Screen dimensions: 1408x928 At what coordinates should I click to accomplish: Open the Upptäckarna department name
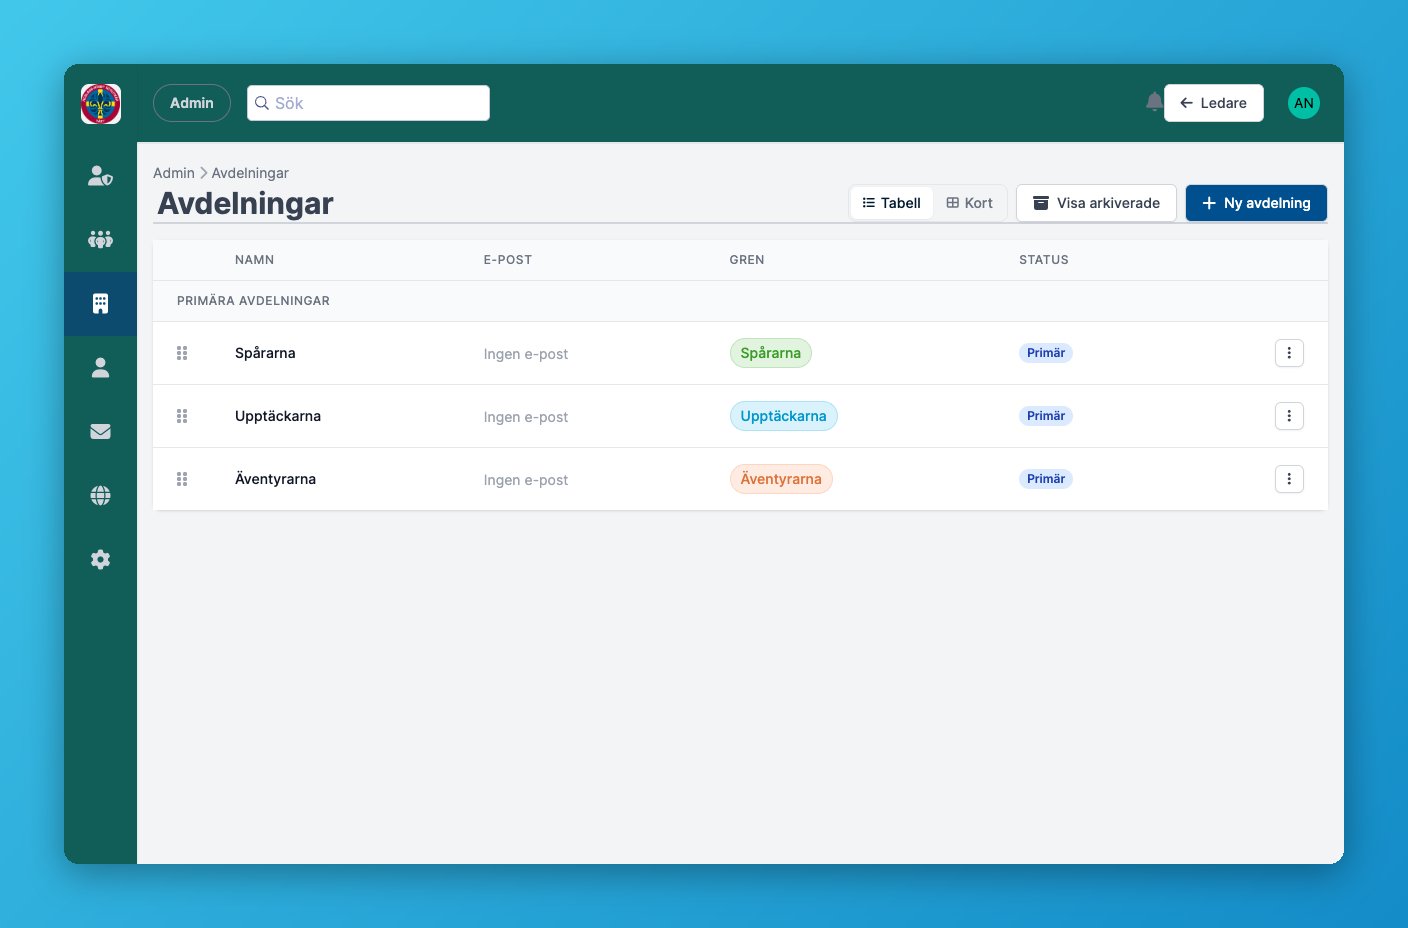[278, 416]
